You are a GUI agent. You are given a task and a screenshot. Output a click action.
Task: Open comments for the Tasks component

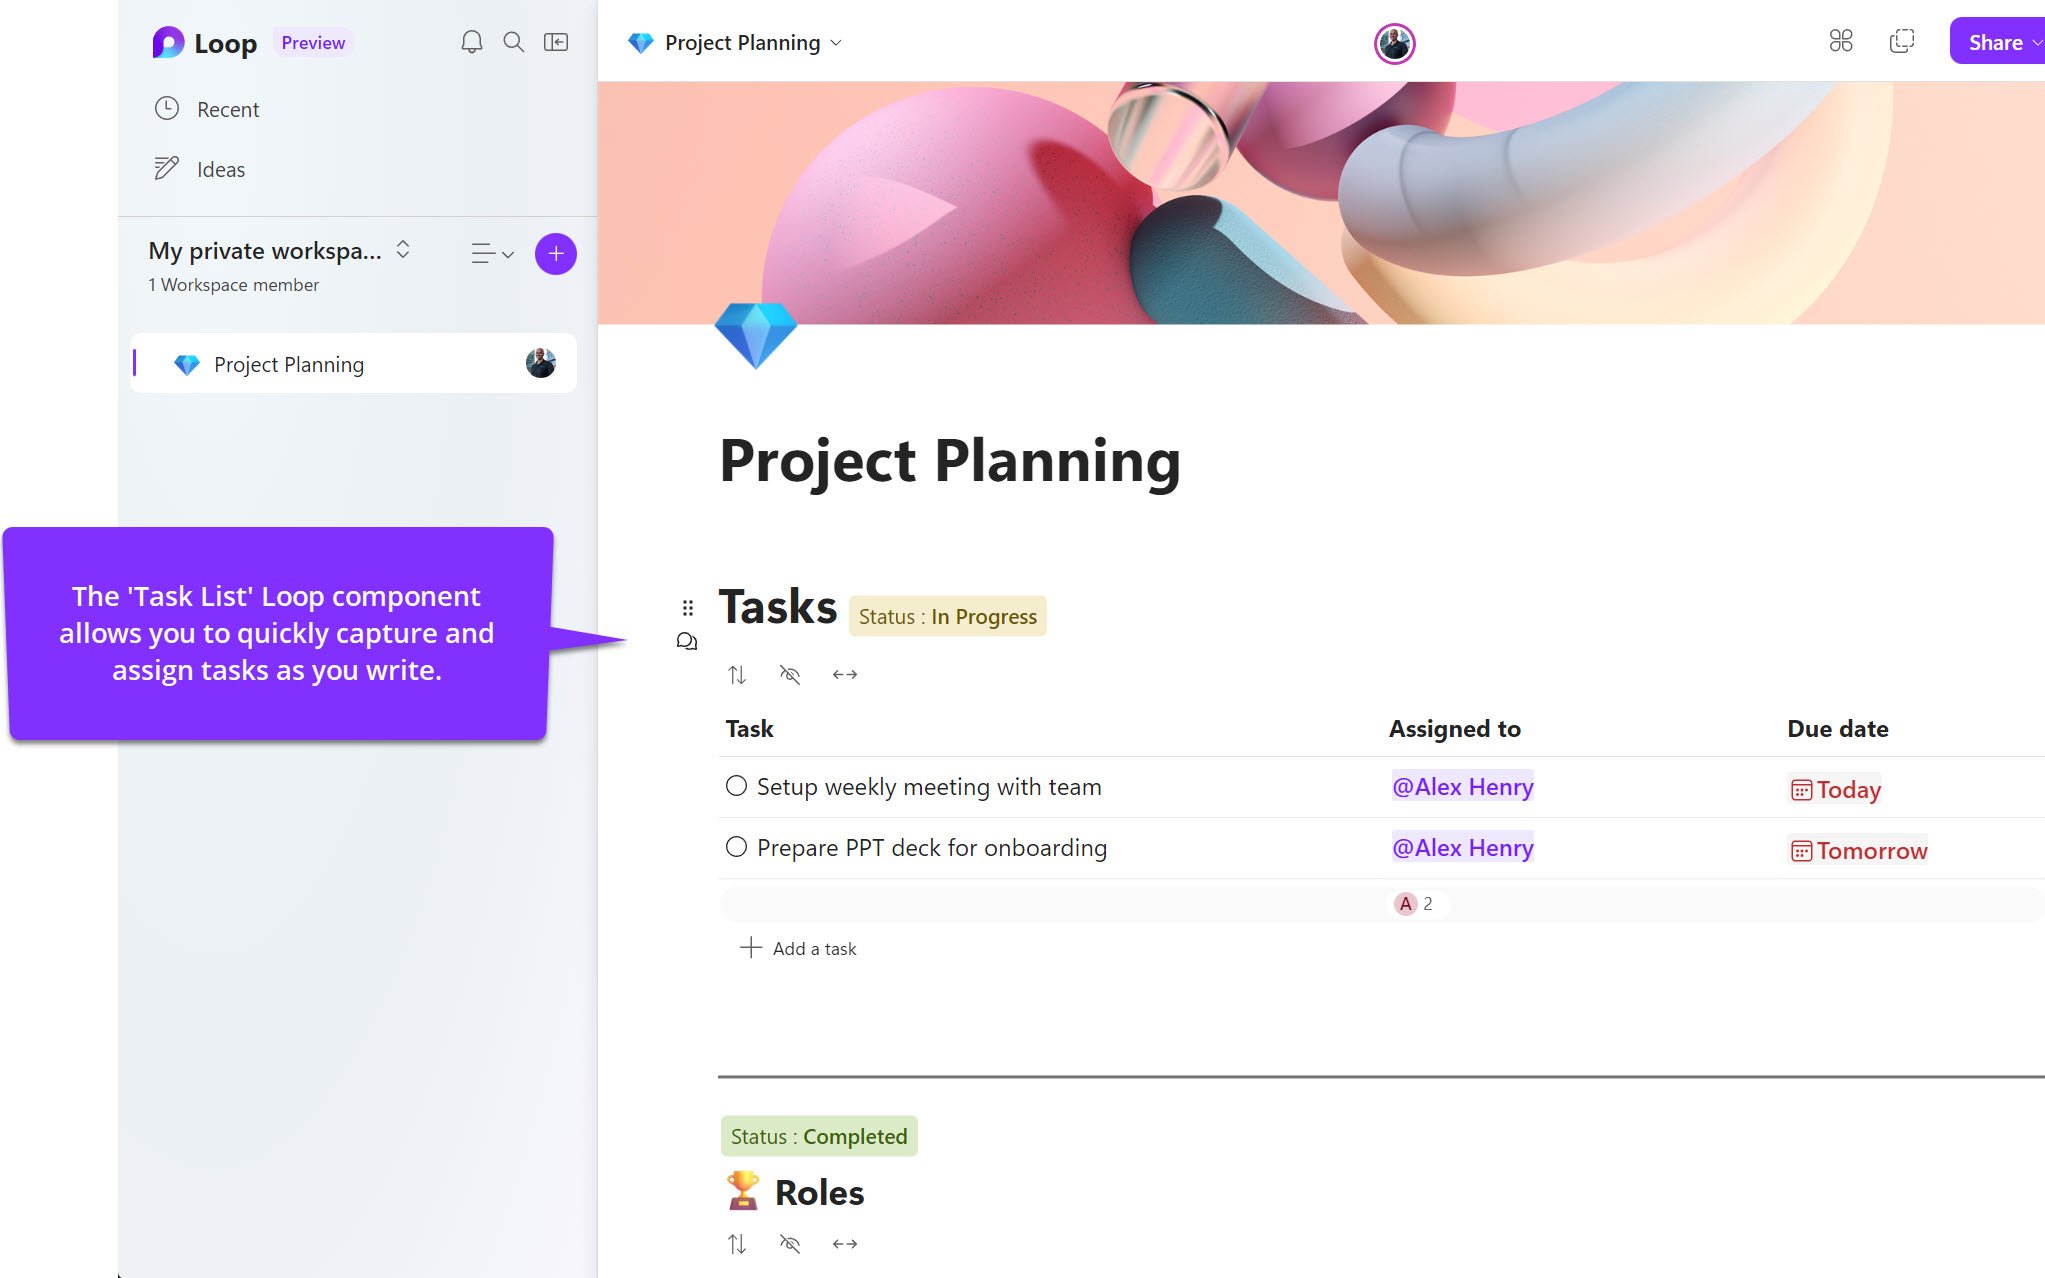687,641
